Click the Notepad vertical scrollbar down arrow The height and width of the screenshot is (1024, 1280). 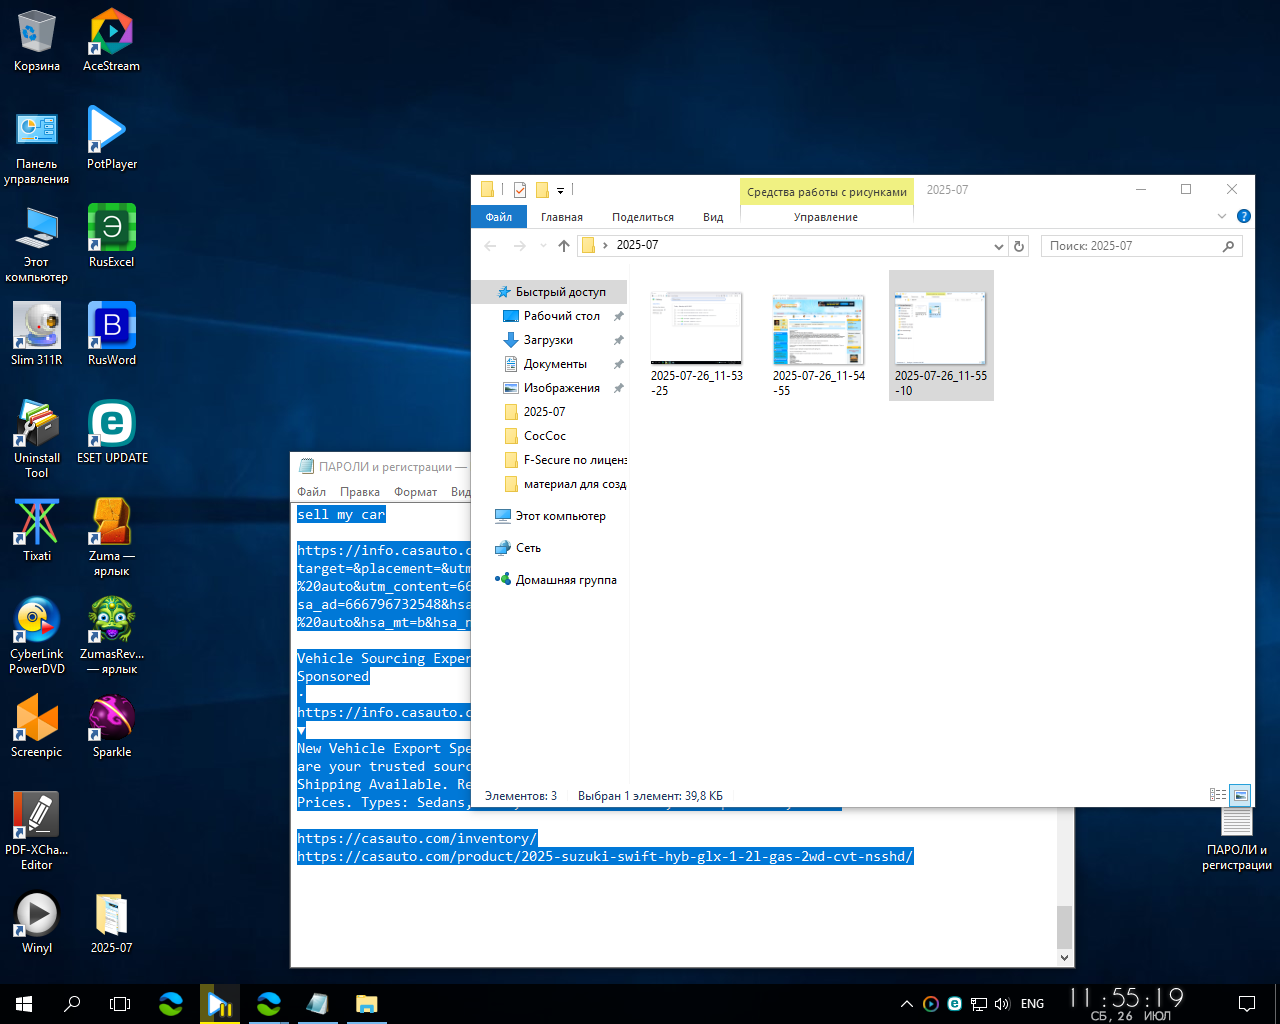pyautogui.click(x=1065, y=958)
